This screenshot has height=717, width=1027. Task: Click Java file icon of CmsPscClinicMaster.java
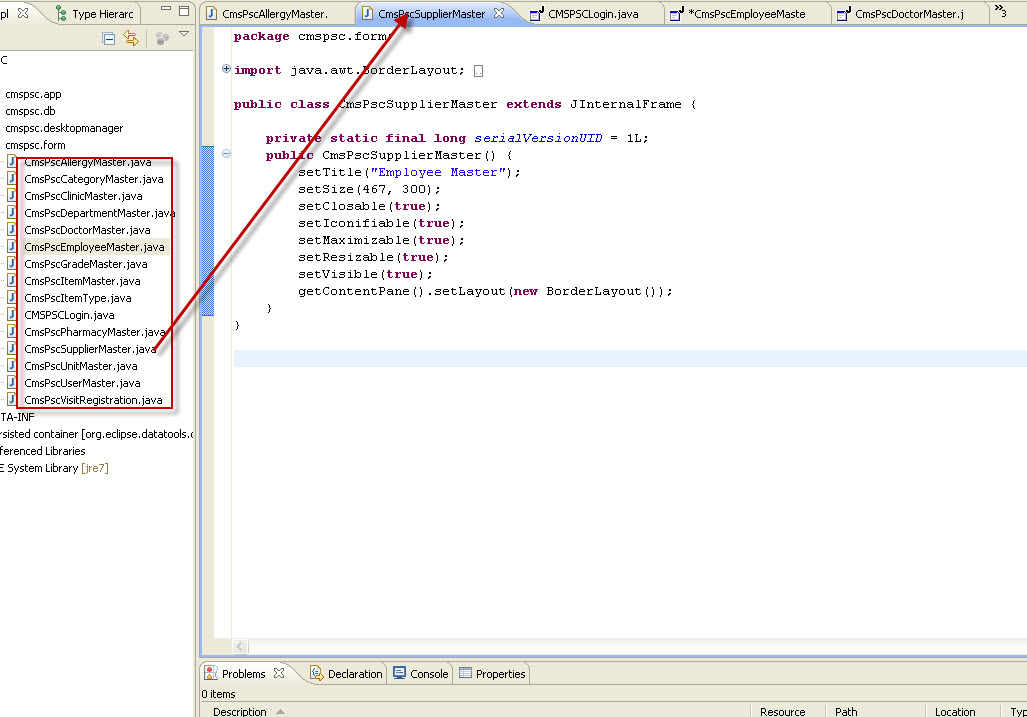(12, 196)
